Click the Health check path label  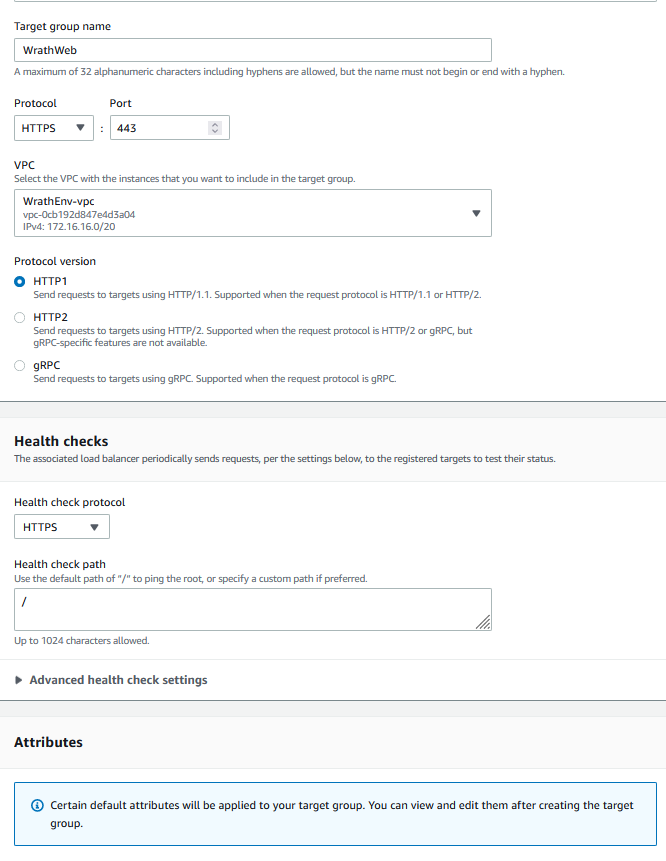(60, 564)
